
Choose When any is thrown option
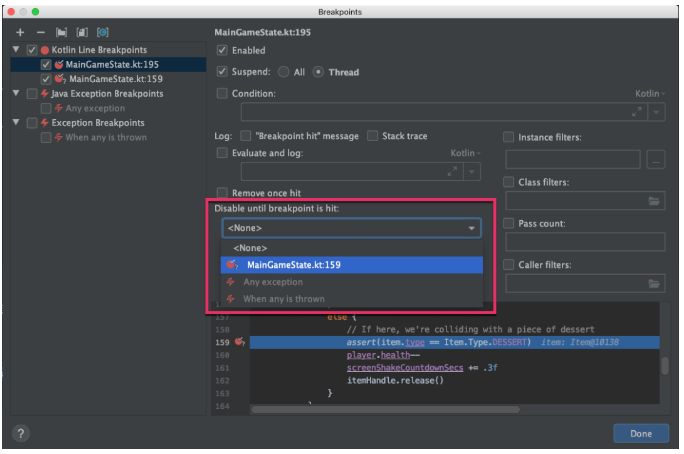tap(352, 299)
